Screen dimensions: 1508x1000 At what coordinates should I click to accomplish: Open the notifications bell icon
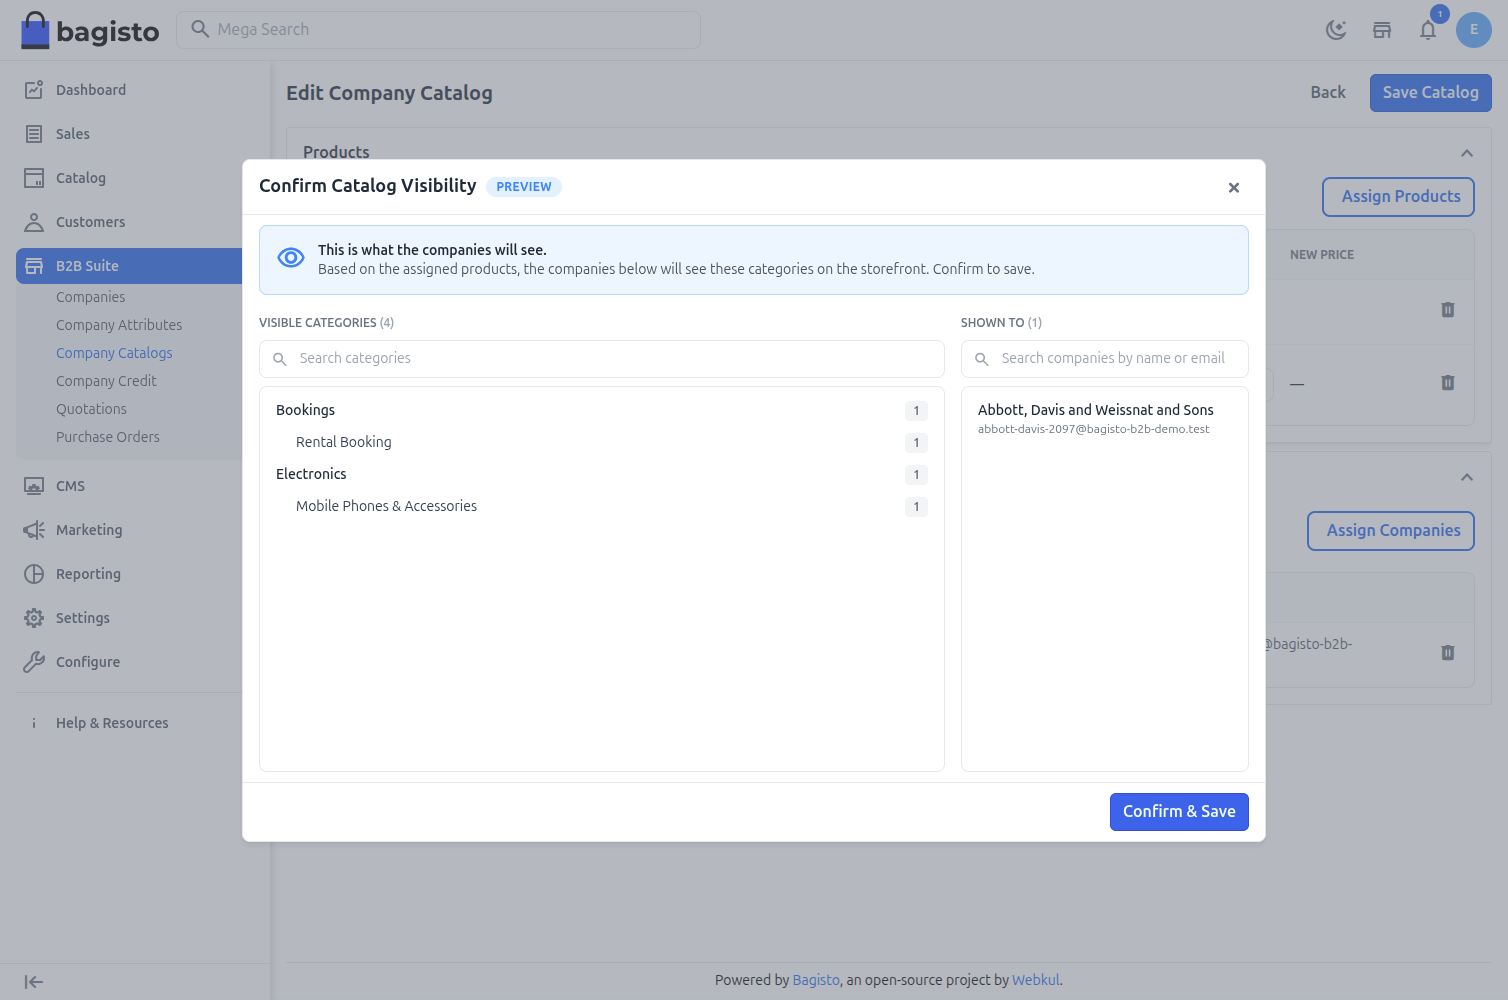coord(1428,30)
